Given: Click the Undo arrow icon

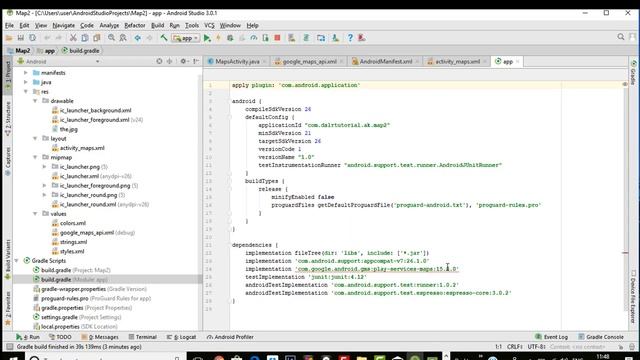Looking at the screenshot, I should pyautogui.click(x=47, y=38).
